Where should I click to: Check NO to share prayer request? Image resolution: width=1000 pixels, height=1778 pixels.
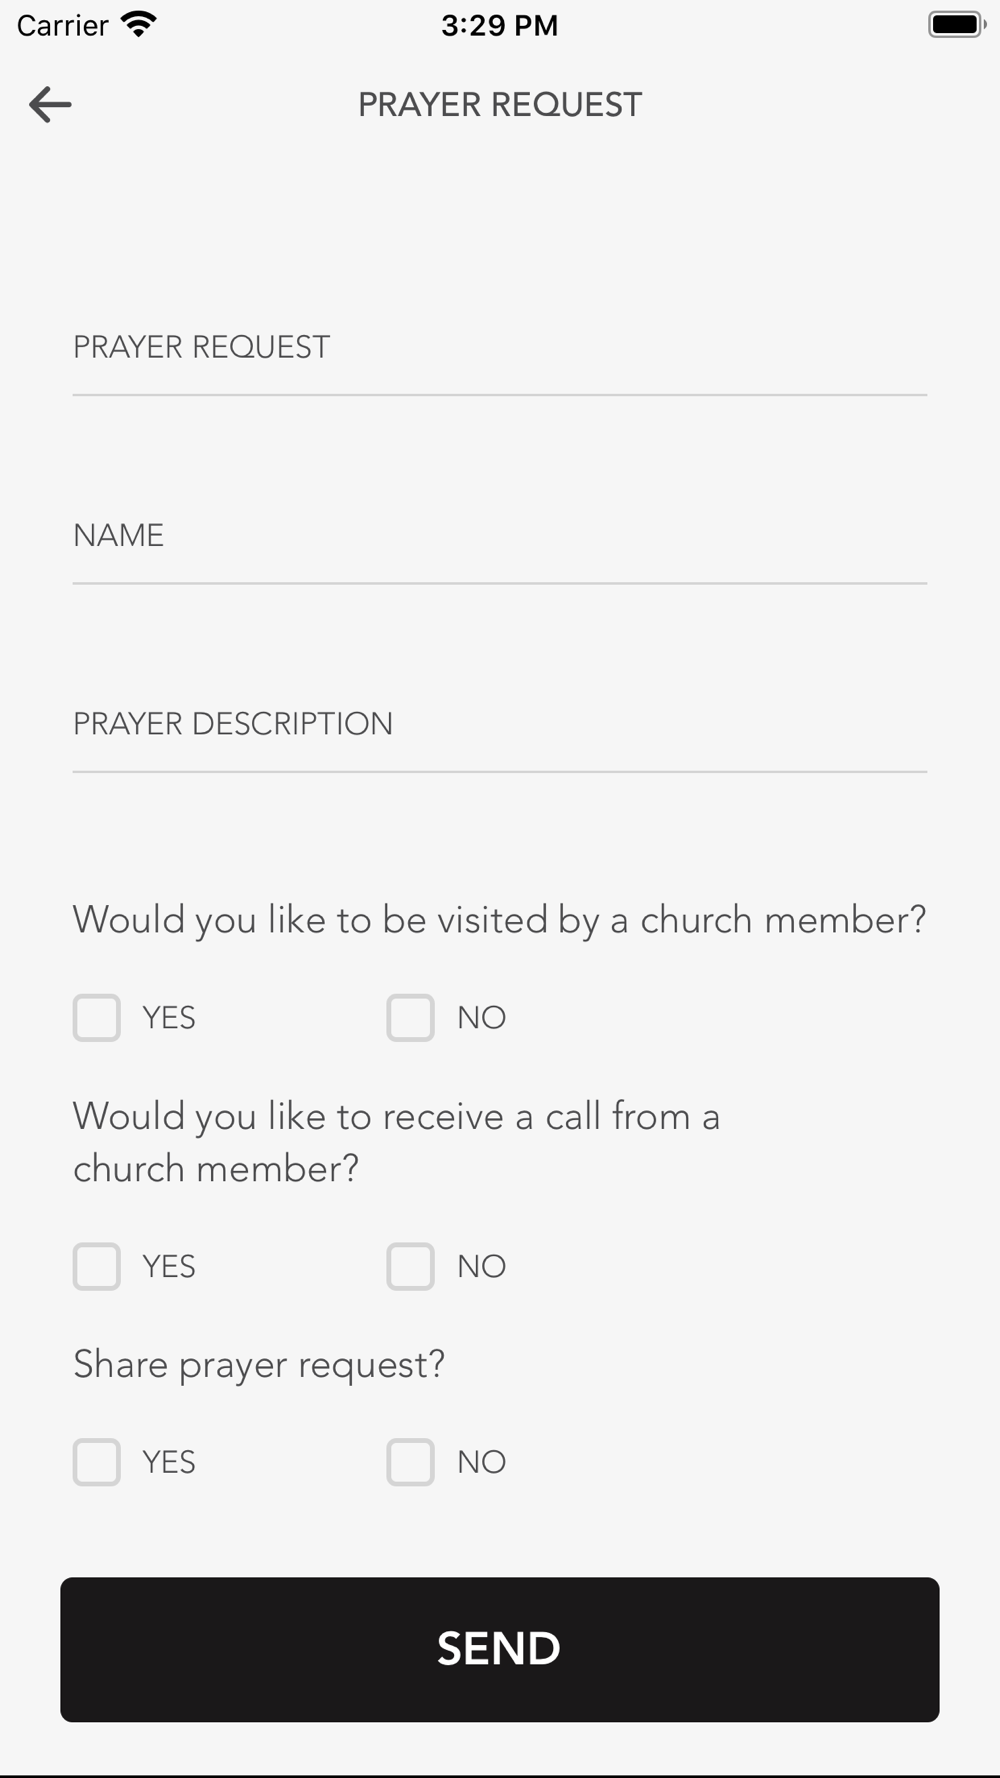pos(411,1462)
